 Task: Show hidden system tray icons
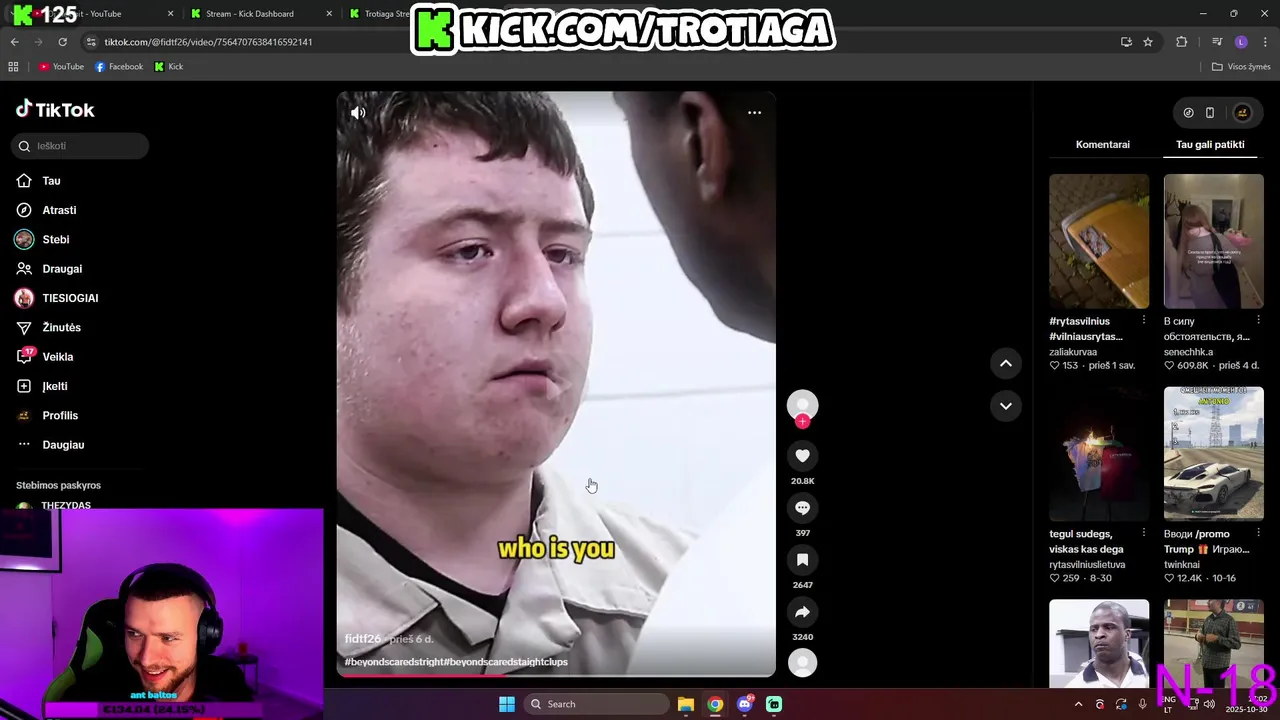pyautogui.click(x=1078, y=704)
